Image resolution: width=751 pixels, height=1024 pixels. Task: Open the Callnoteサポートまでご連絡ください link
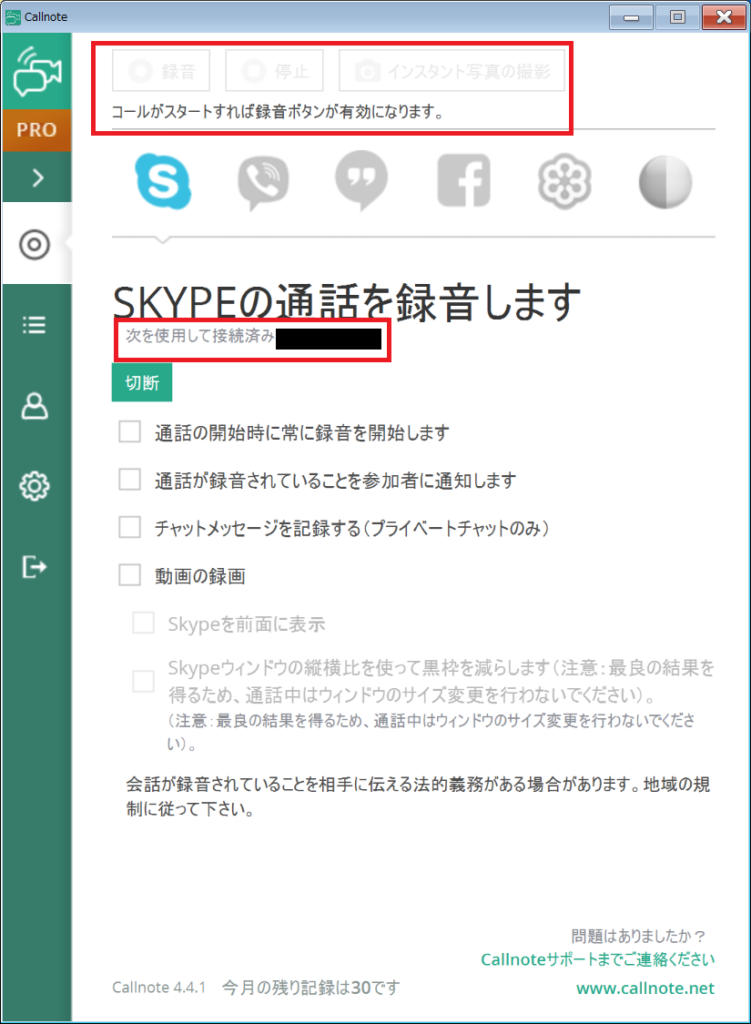click(598, 959)
